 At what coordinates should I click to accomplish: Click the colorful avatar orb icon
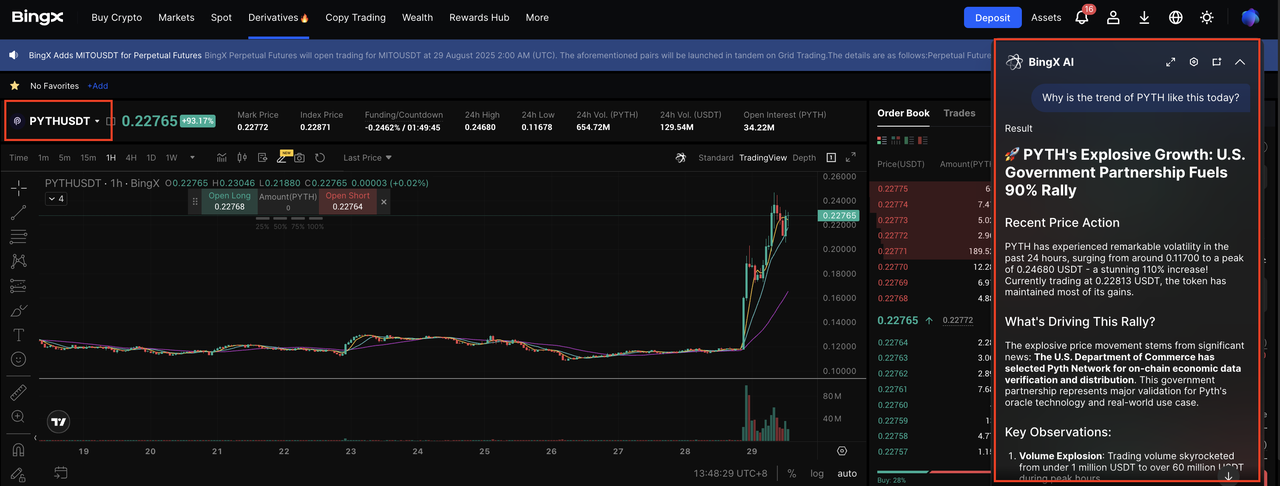point(1251,17)
